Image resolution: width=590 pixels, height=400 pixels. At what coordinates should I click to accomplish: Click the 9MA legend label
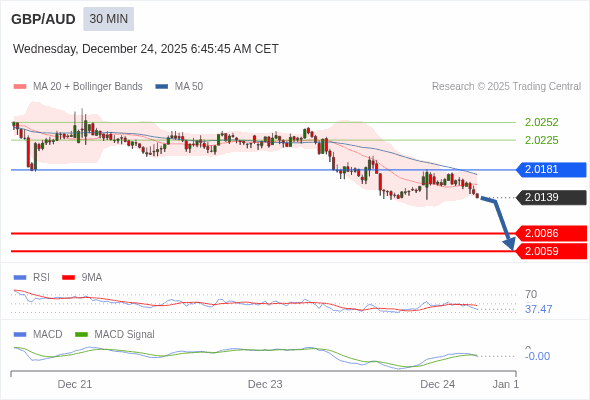[92, 278]
